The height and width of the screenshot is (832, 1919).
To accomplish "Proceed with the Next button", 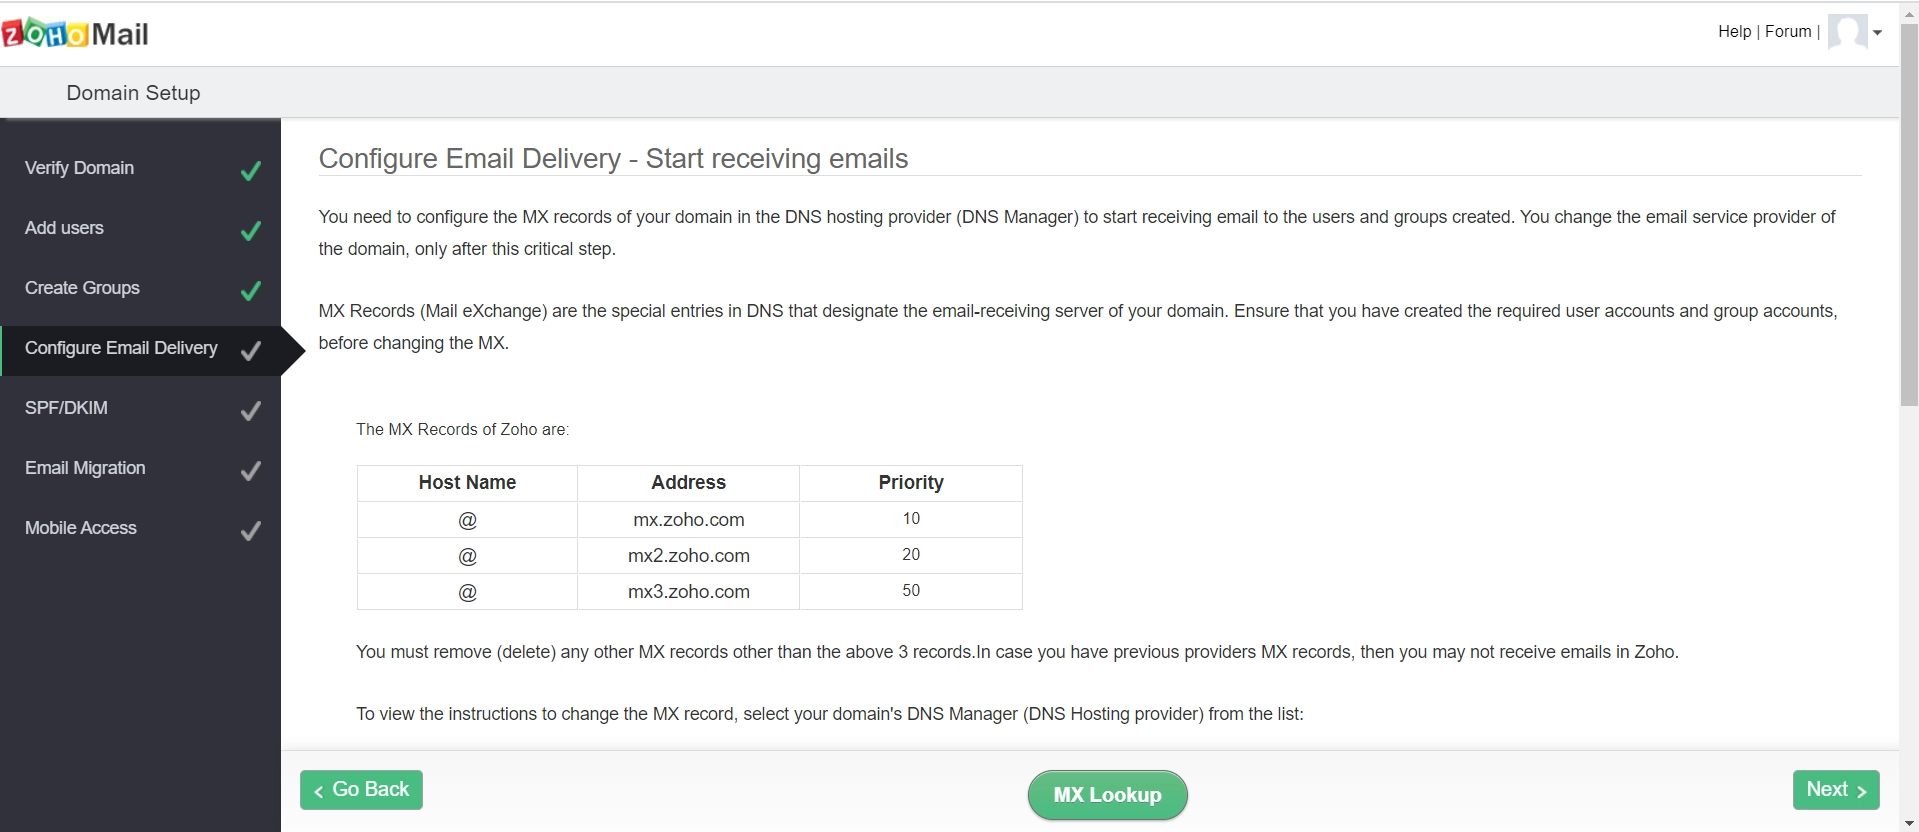I will pyautogui.click(x=1836, y=789).
